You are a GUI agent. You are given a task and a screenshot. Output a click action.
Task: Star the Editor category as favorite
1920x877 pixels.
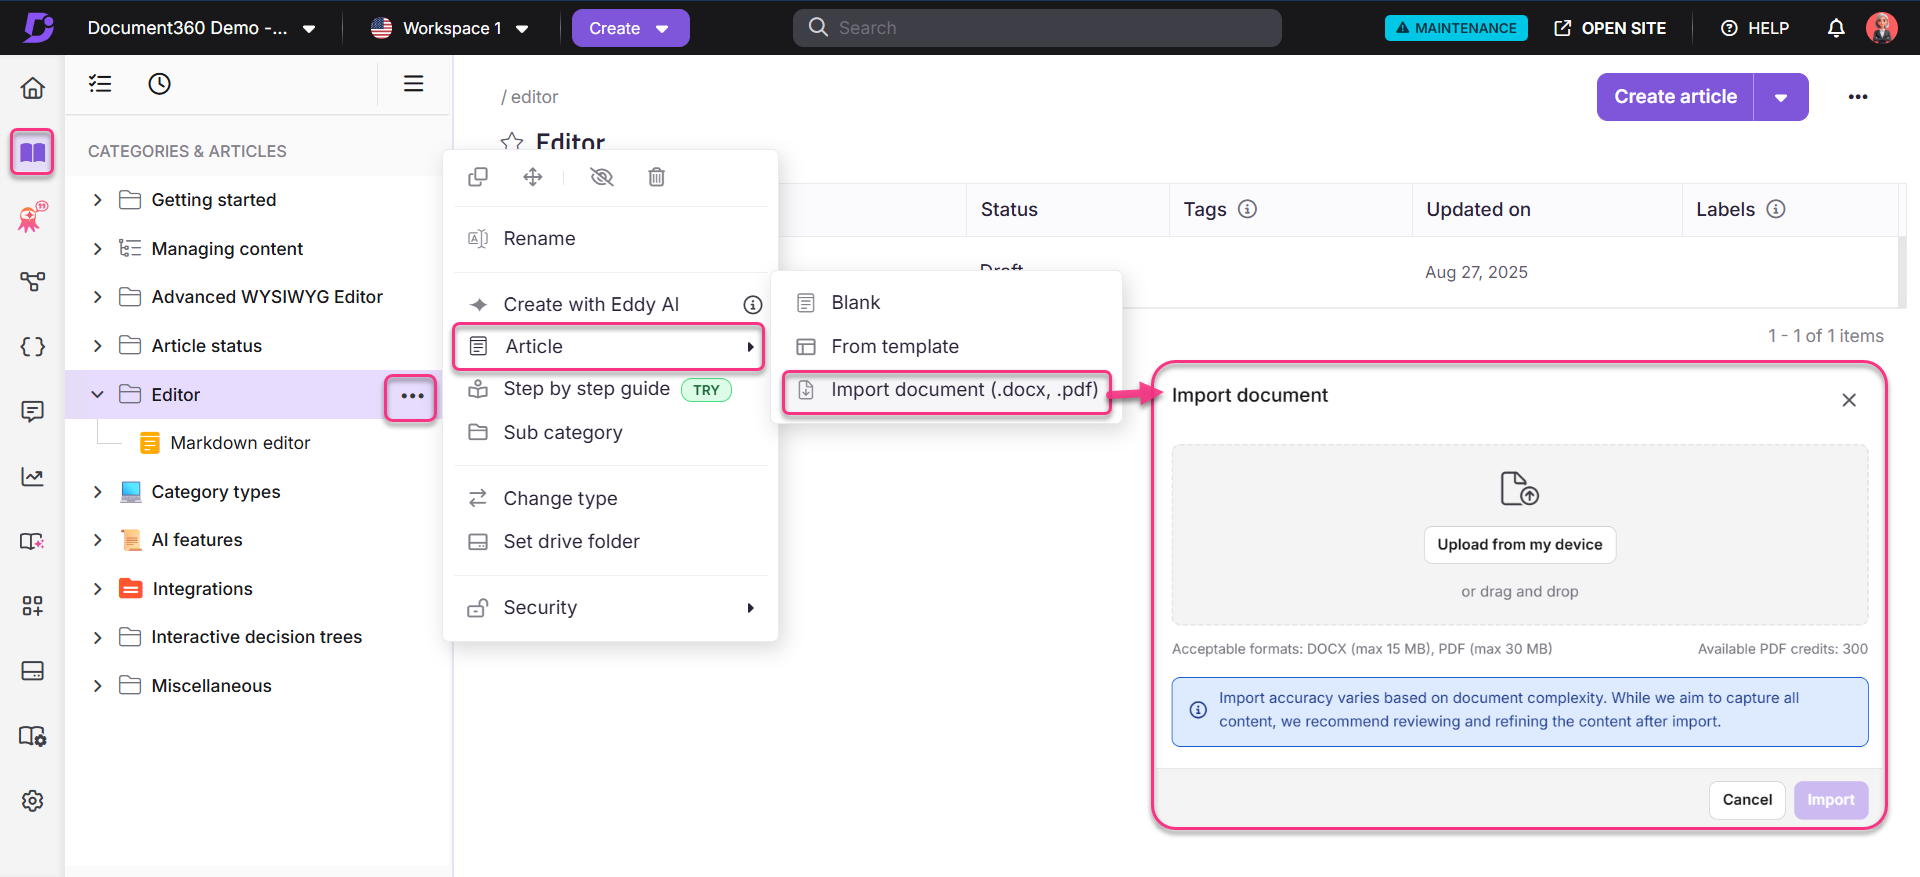pos(512,143)
